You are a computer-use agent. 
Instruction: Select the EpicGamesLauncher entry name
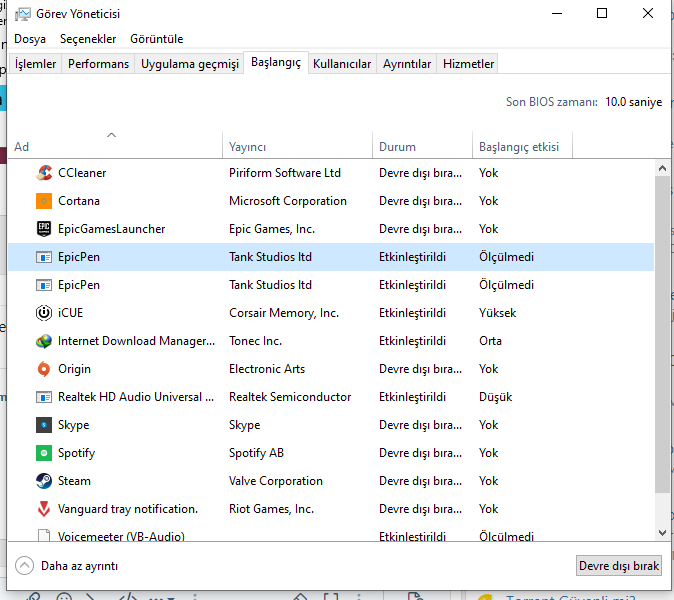pos(111,229)
